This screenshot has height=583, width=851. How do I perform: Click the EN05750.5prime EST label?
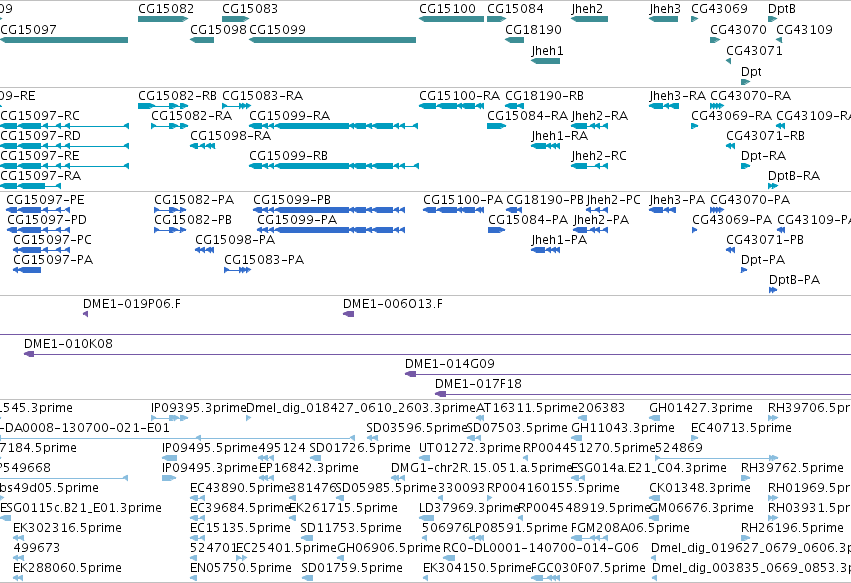coord(240,568)
